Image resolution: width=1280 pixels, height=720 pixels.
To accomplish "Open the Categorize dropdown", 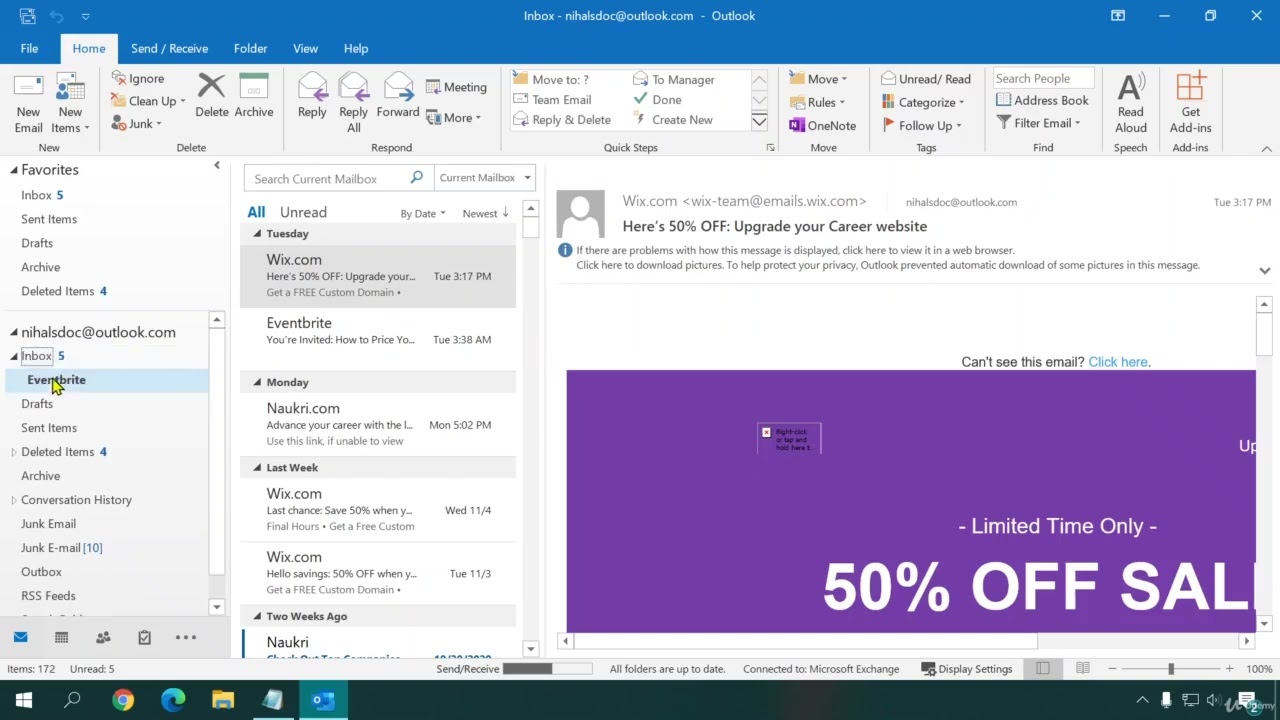I will (x=923, y=102).
